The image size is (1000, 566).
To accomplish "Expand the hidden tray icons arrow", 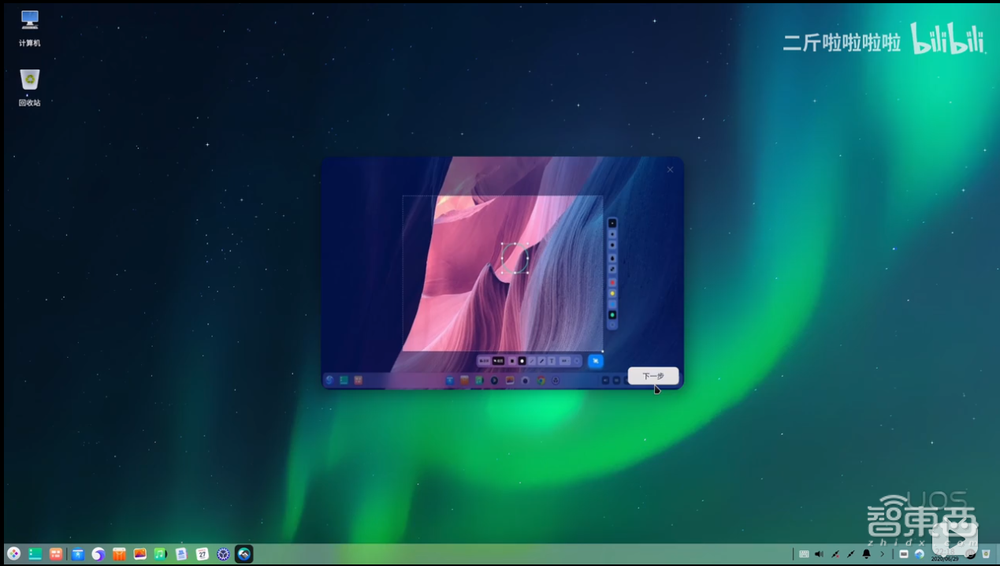I will [x=881, y=553].
